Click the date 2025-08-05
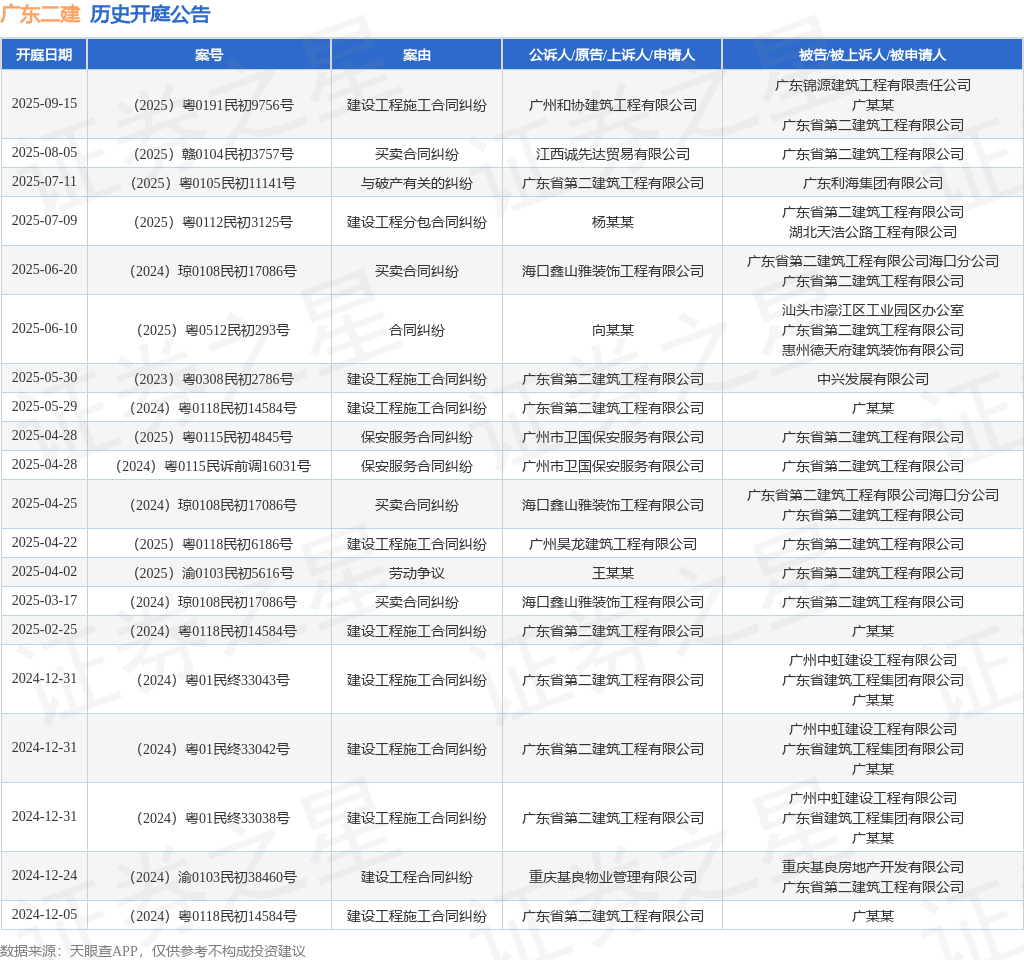 coord(44,153)
